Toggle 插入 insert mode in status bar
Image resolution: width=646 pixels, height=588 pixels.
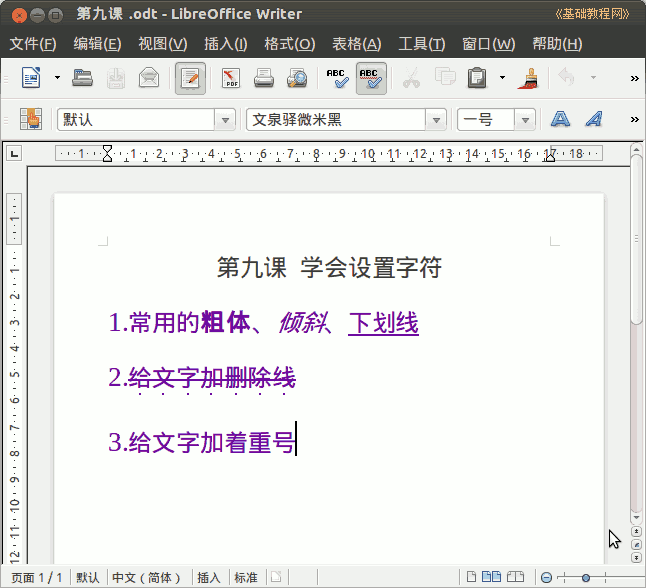coord(208,578)
